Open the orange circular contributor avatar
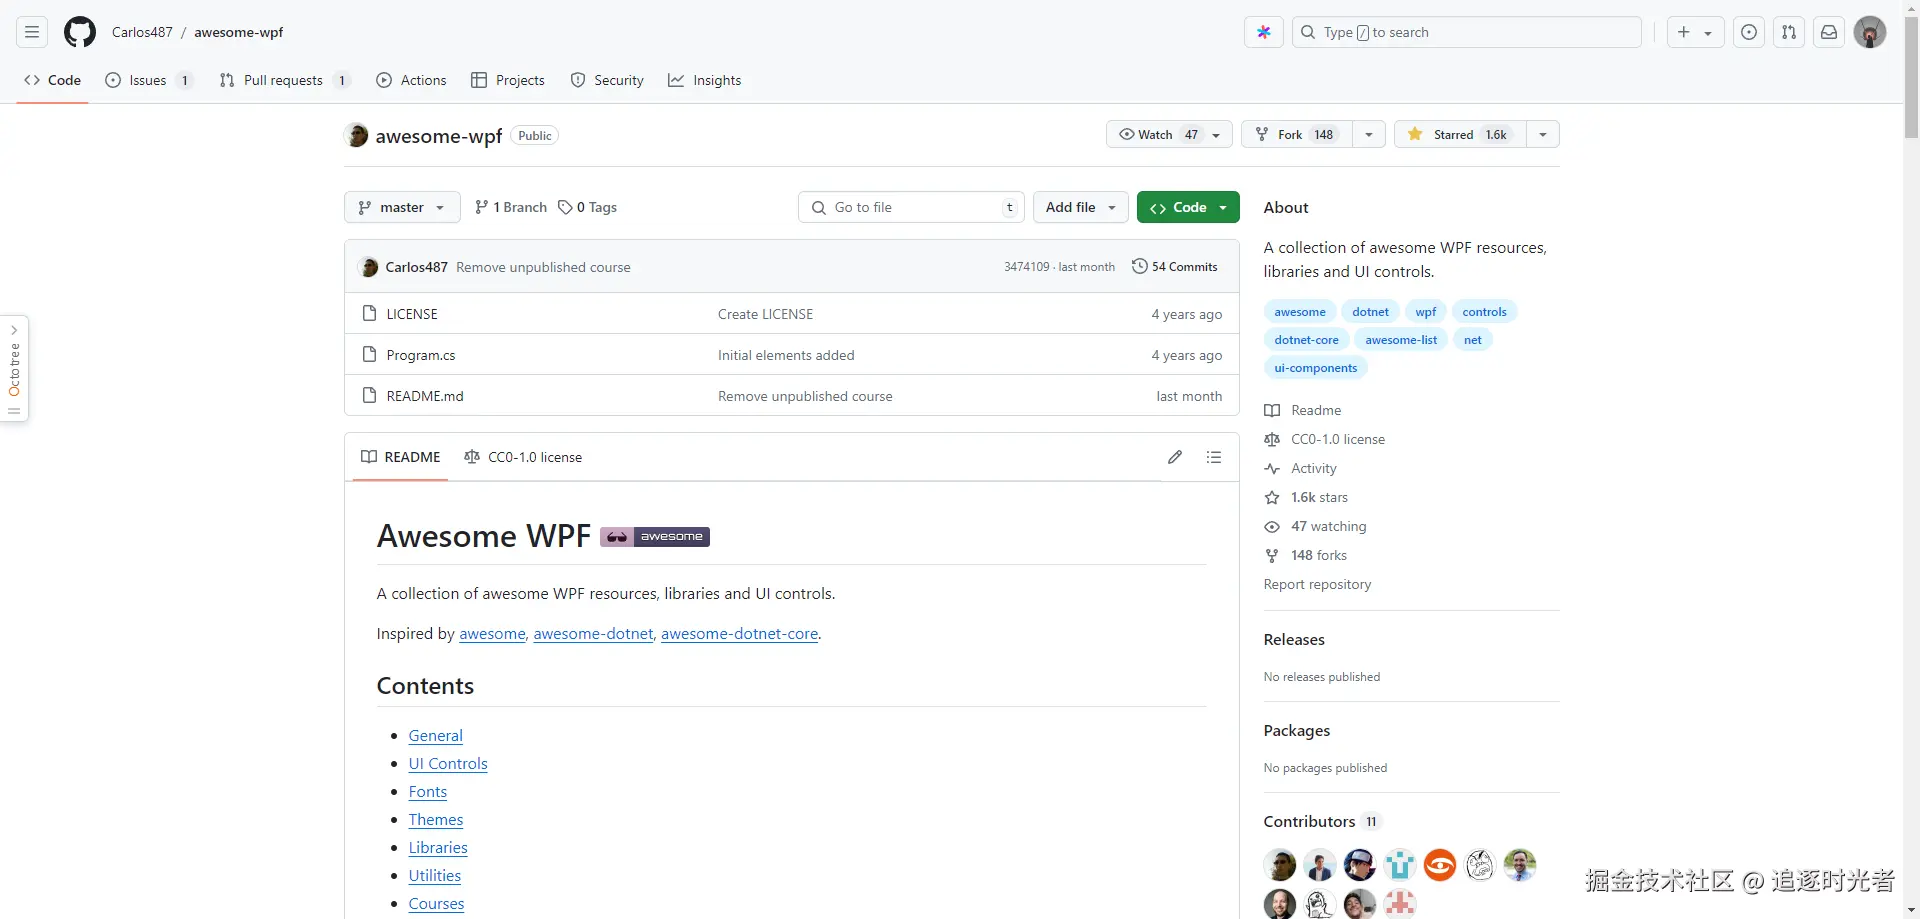 [x=1440, y=865]
